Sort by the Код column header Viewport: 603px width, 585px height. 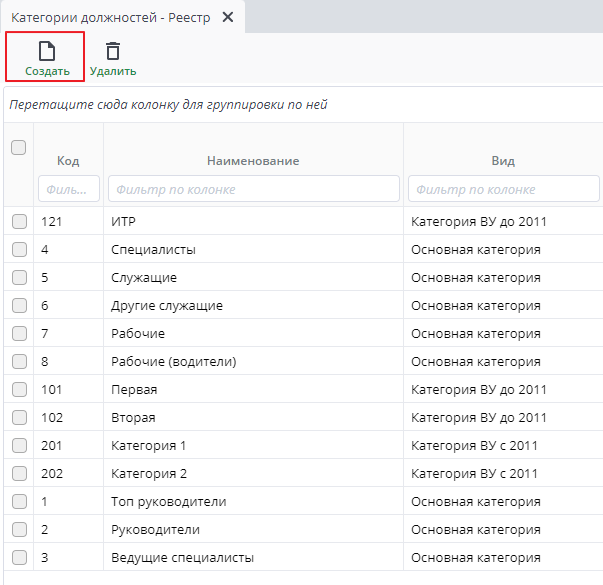(x=68, y=161)
